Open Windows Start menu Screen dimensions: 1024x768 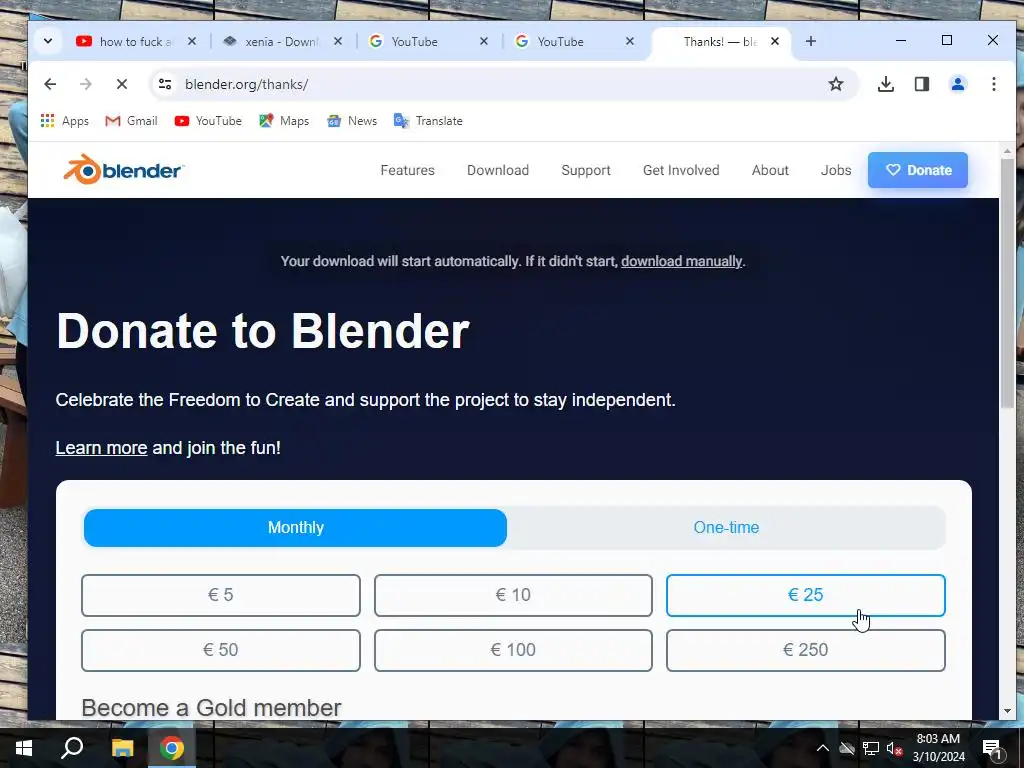(24, 748)
